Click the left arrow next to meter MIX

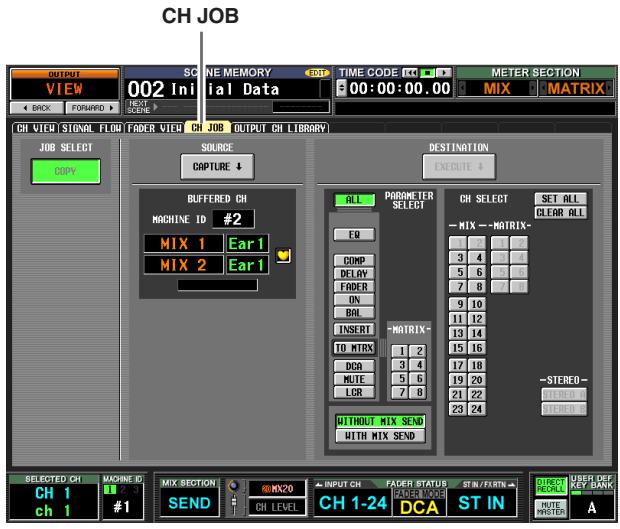(463, 88)
